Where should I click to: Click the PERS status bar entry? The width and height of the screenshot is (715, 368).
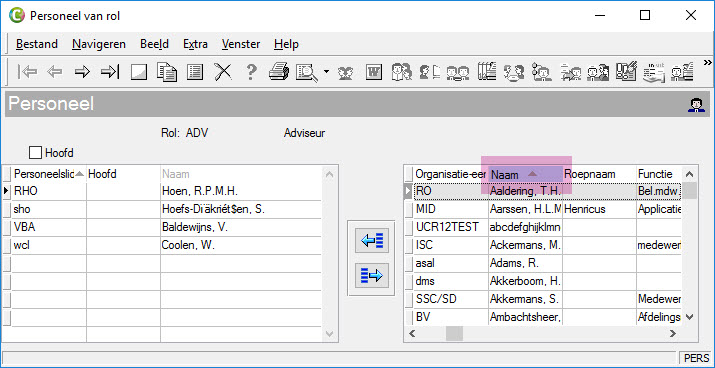697,358
